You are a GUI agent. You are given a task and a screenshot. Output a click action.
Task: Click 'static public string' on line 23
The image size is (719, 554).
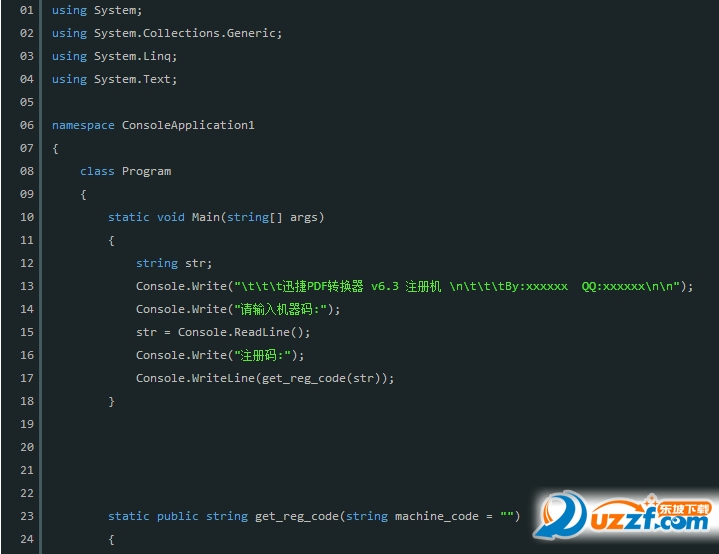177,516
